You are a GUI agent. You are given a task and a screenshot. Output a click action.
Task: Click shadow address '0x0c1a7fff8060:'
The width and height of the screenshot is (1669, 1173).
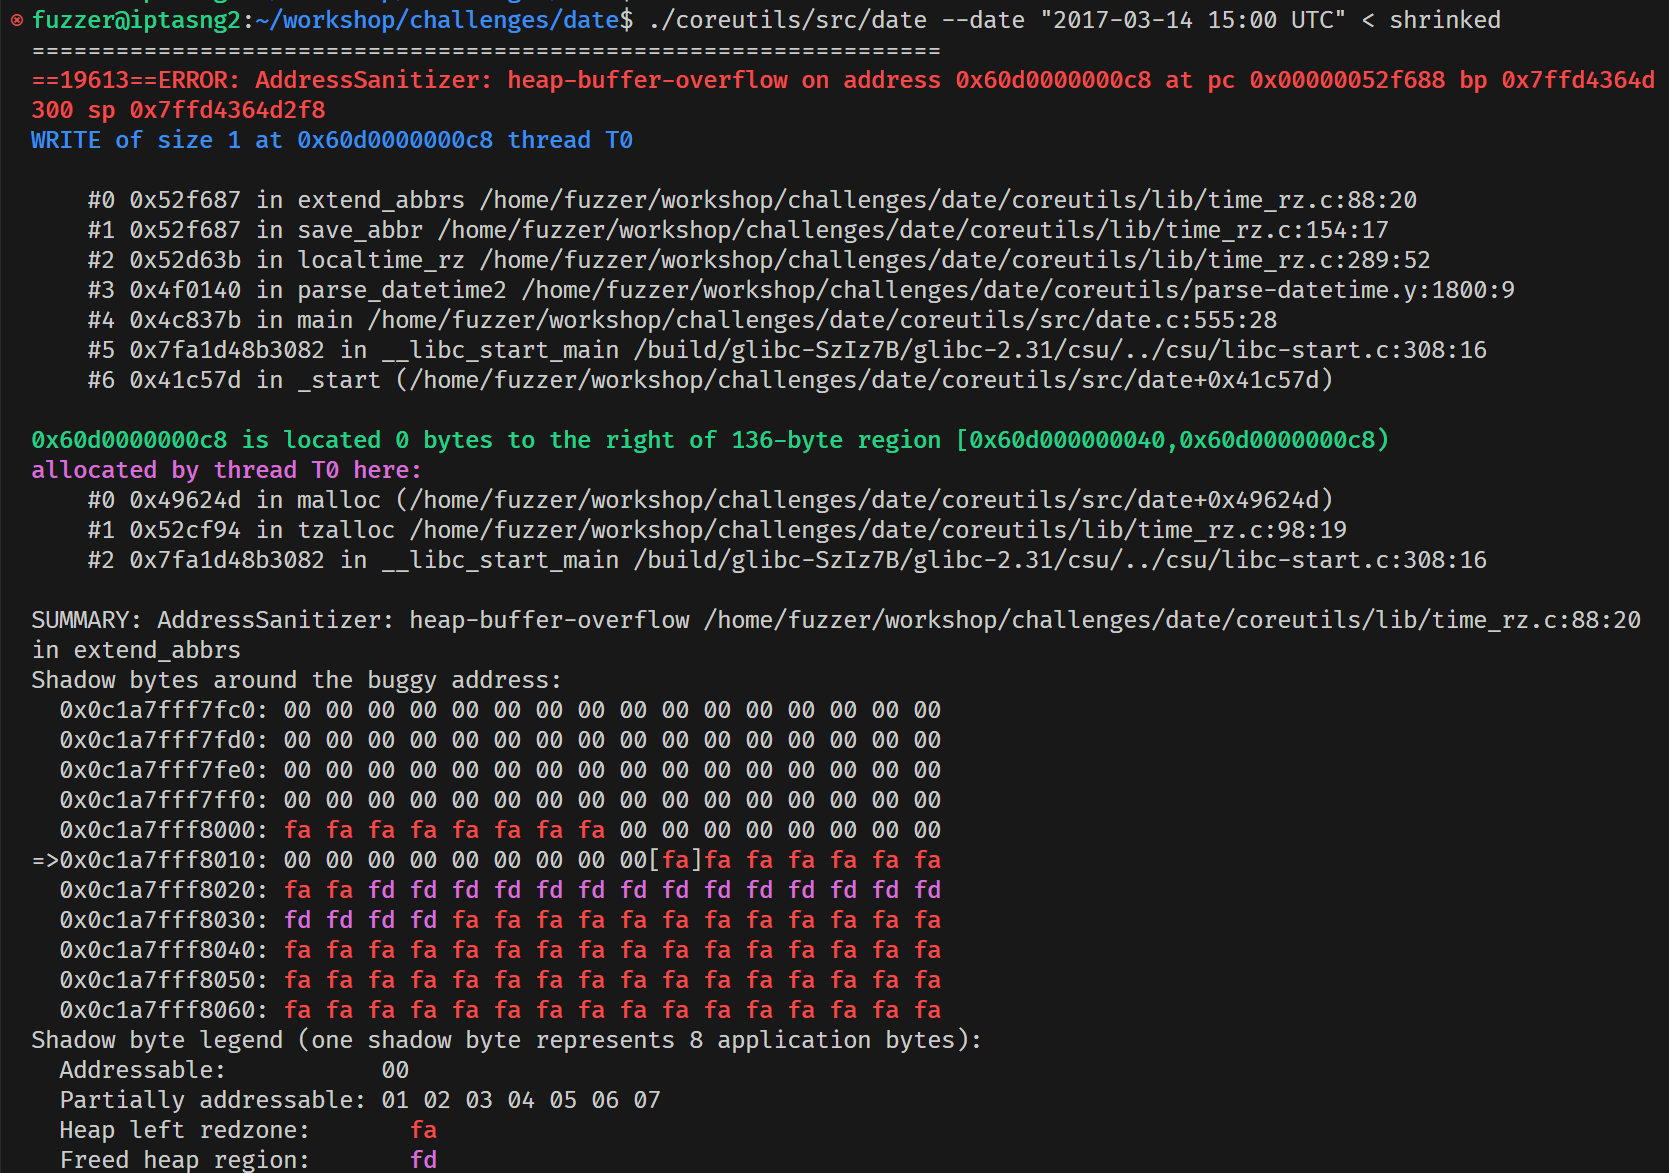[x=164, y=1010]
